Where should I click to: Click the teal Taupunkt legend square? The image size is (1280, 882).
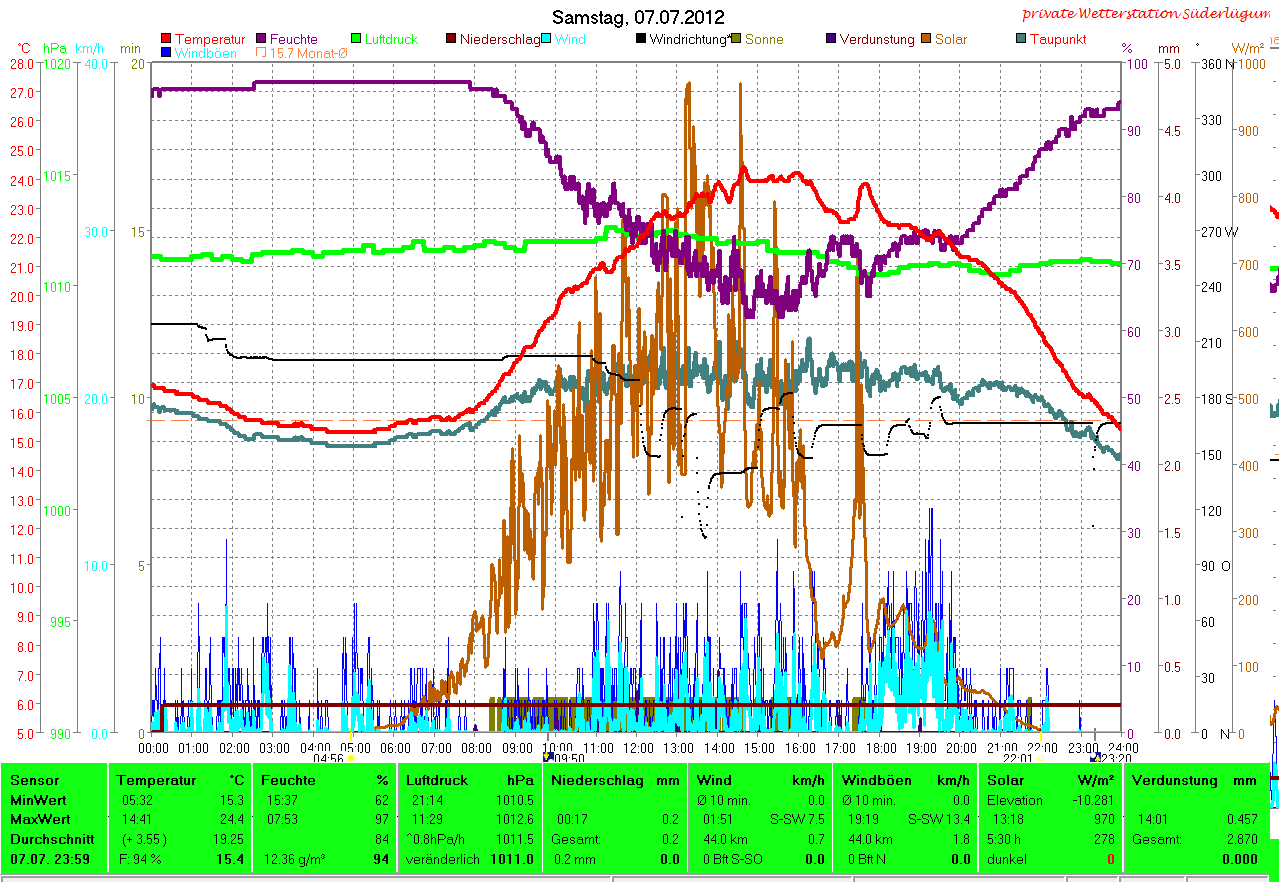[1020, 39]
